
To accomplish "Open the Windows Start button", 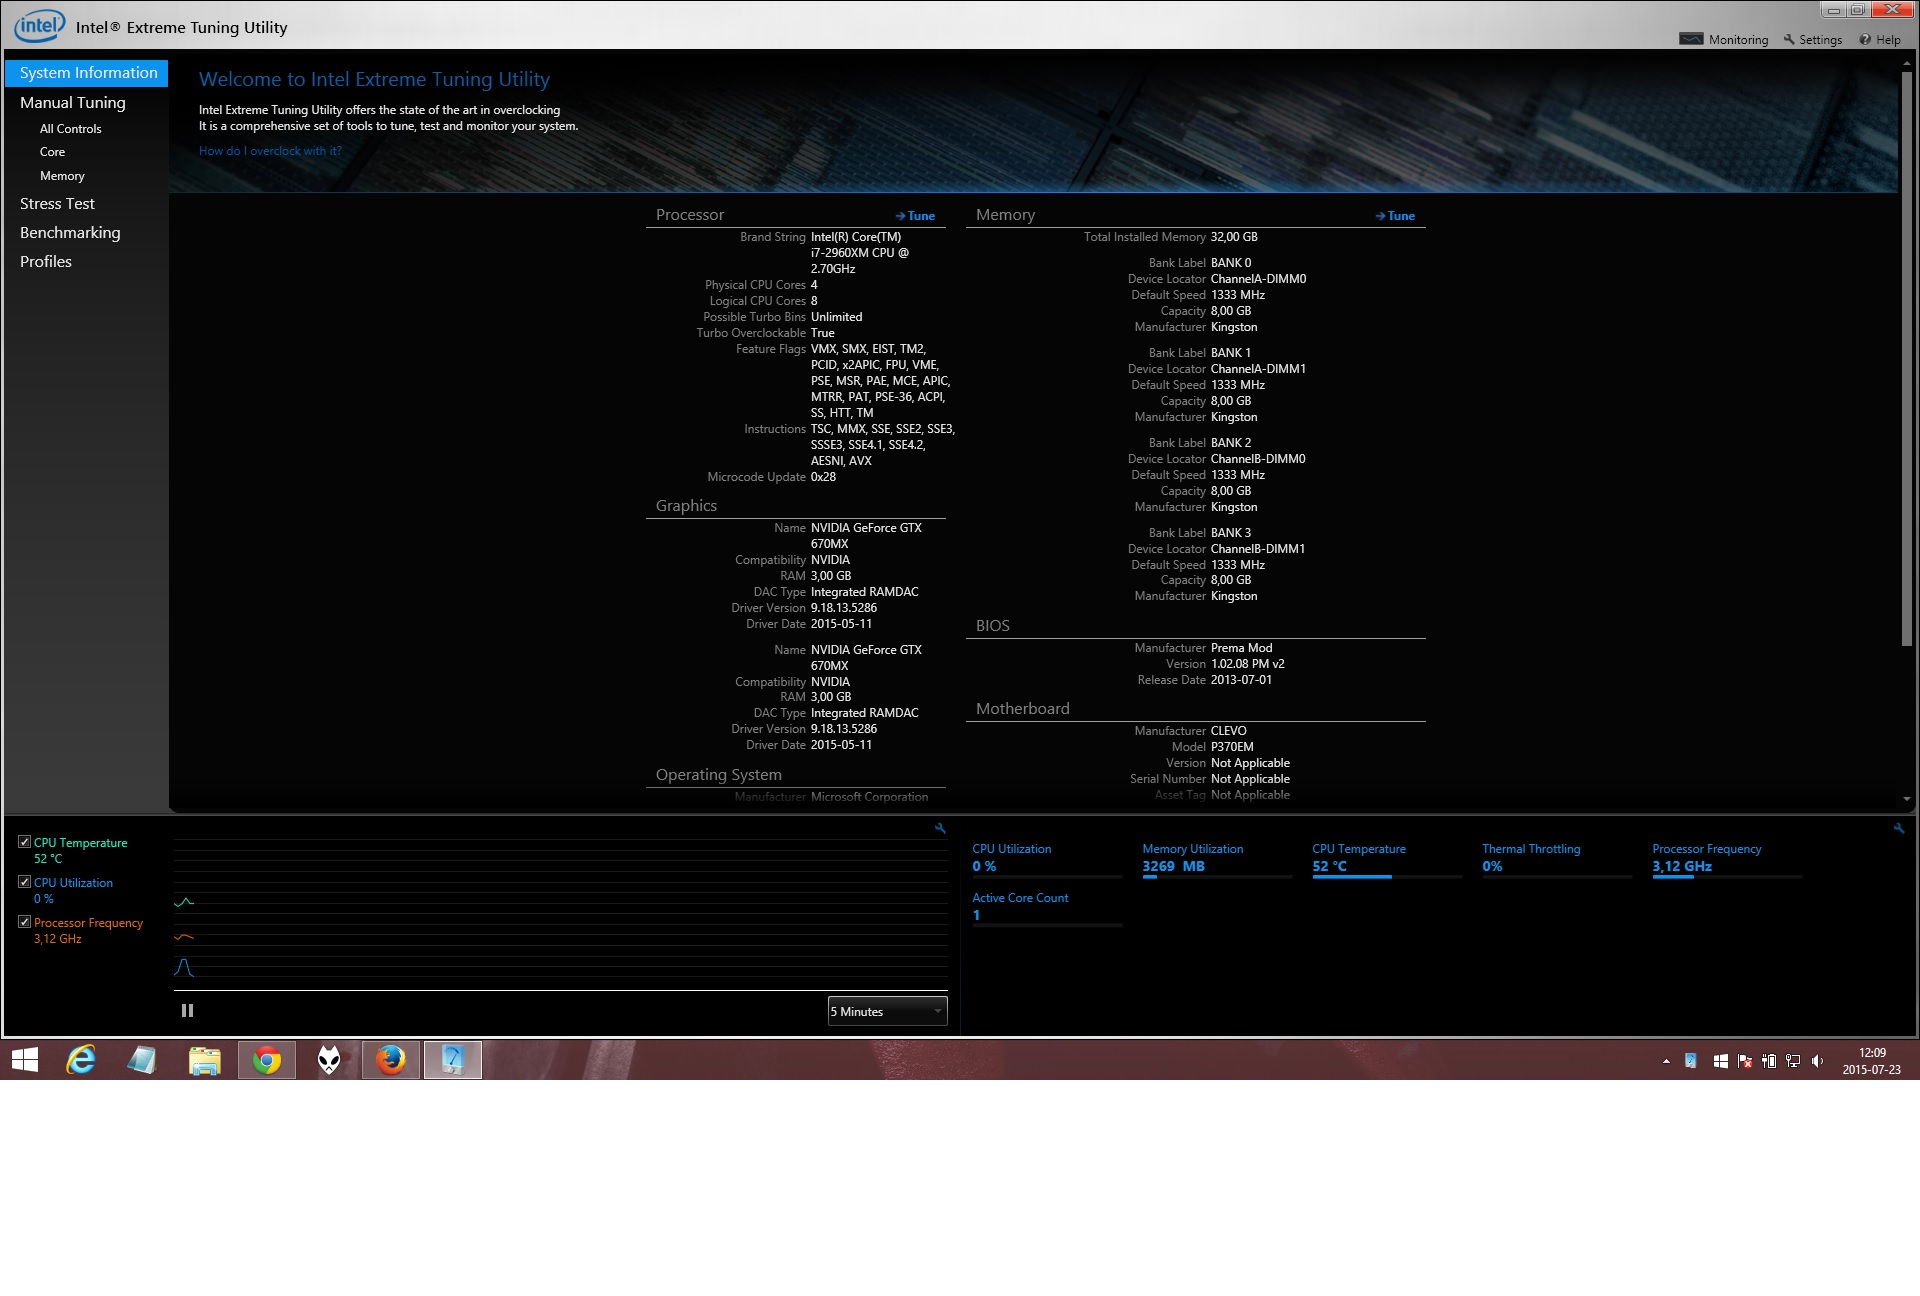I will point(25,1060).
